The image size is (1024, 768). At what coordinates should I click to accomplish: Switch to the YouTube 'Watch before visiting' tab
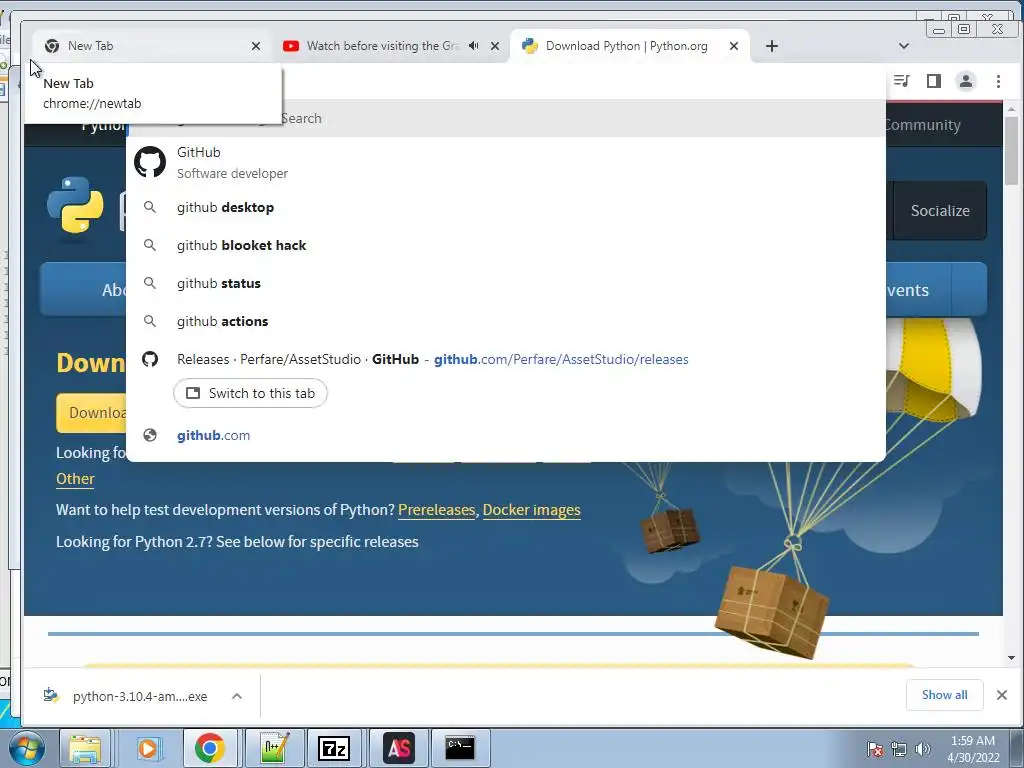tap(382, 46)
